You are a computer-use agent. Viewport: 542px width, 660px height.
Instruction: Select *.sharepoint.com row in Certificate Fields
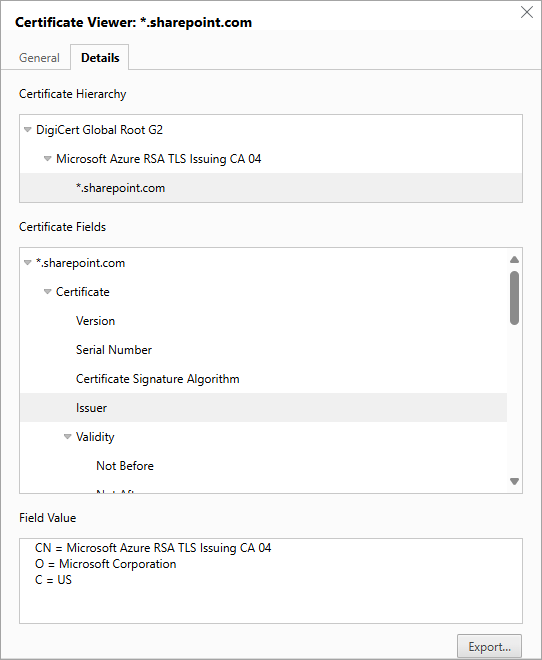coord(263,263)
